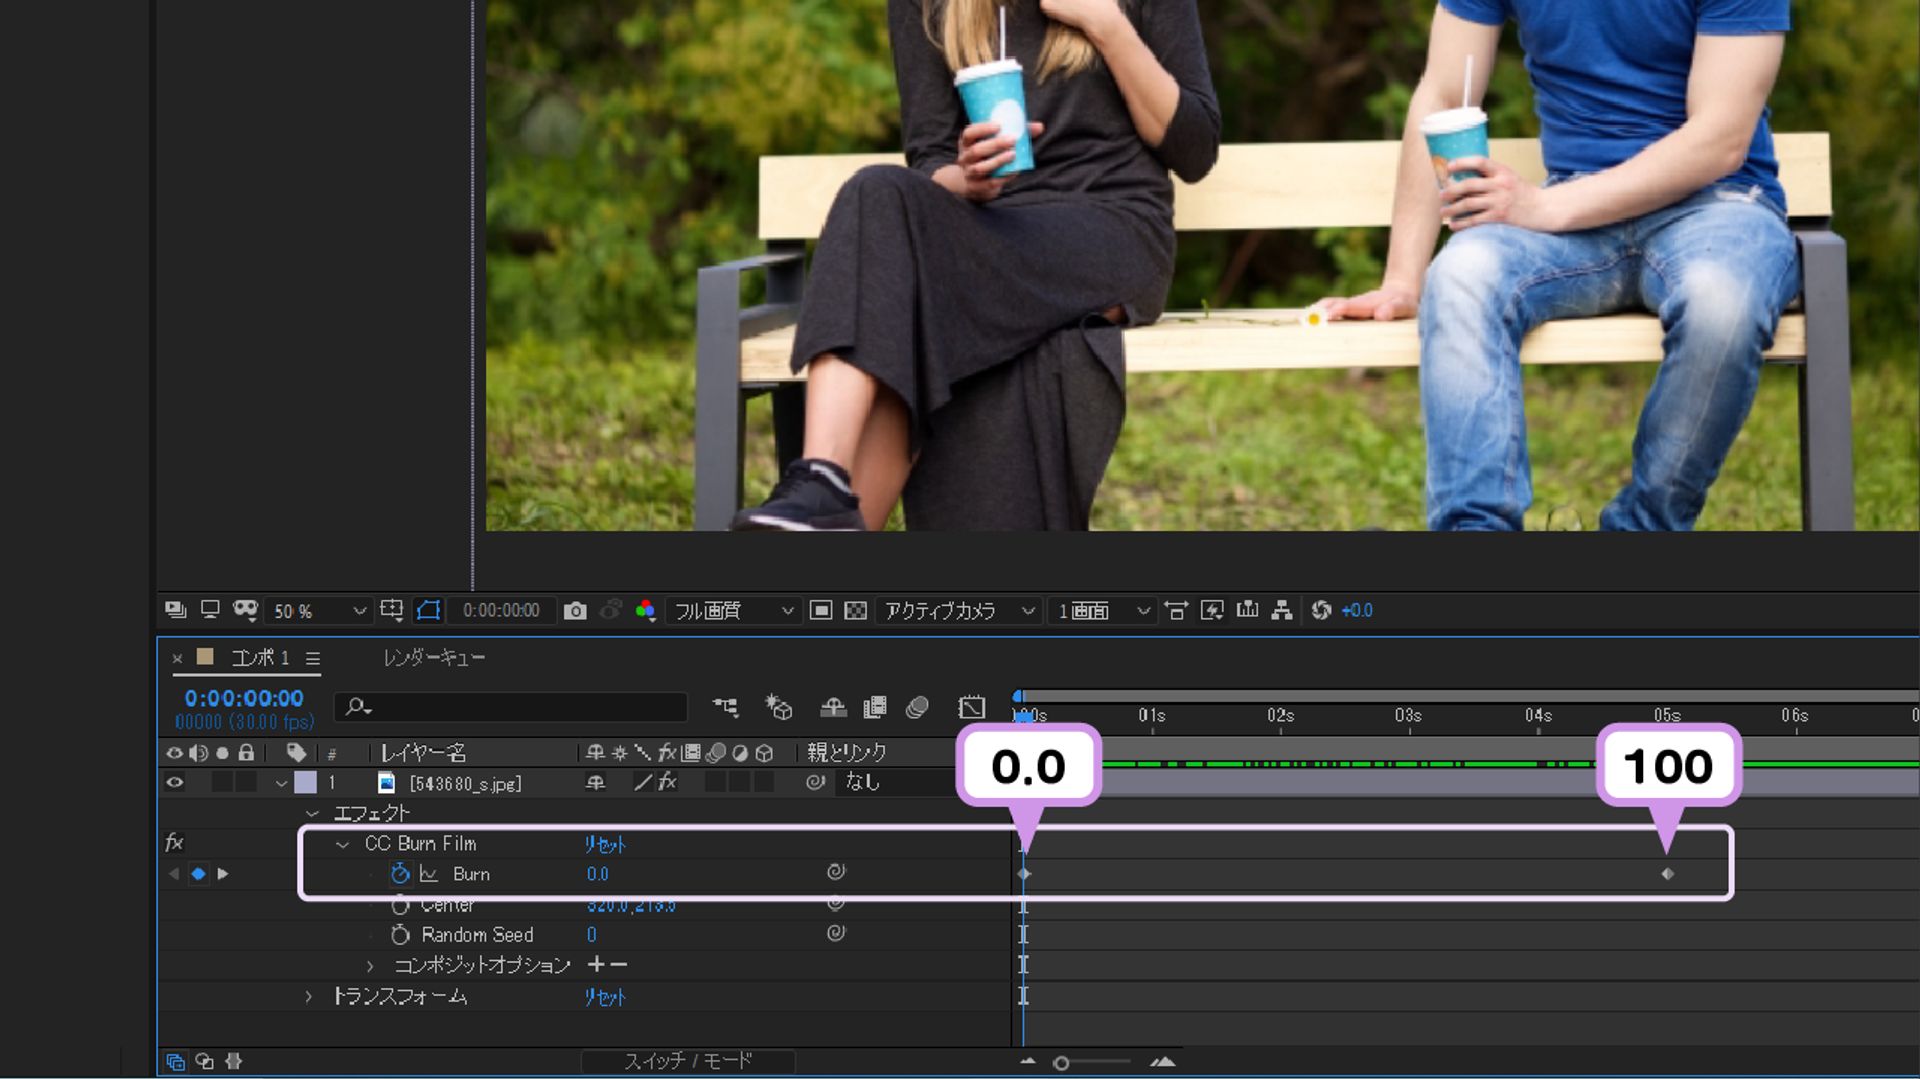Click the スイッチ / モード toggle button

click(688, 1061)
